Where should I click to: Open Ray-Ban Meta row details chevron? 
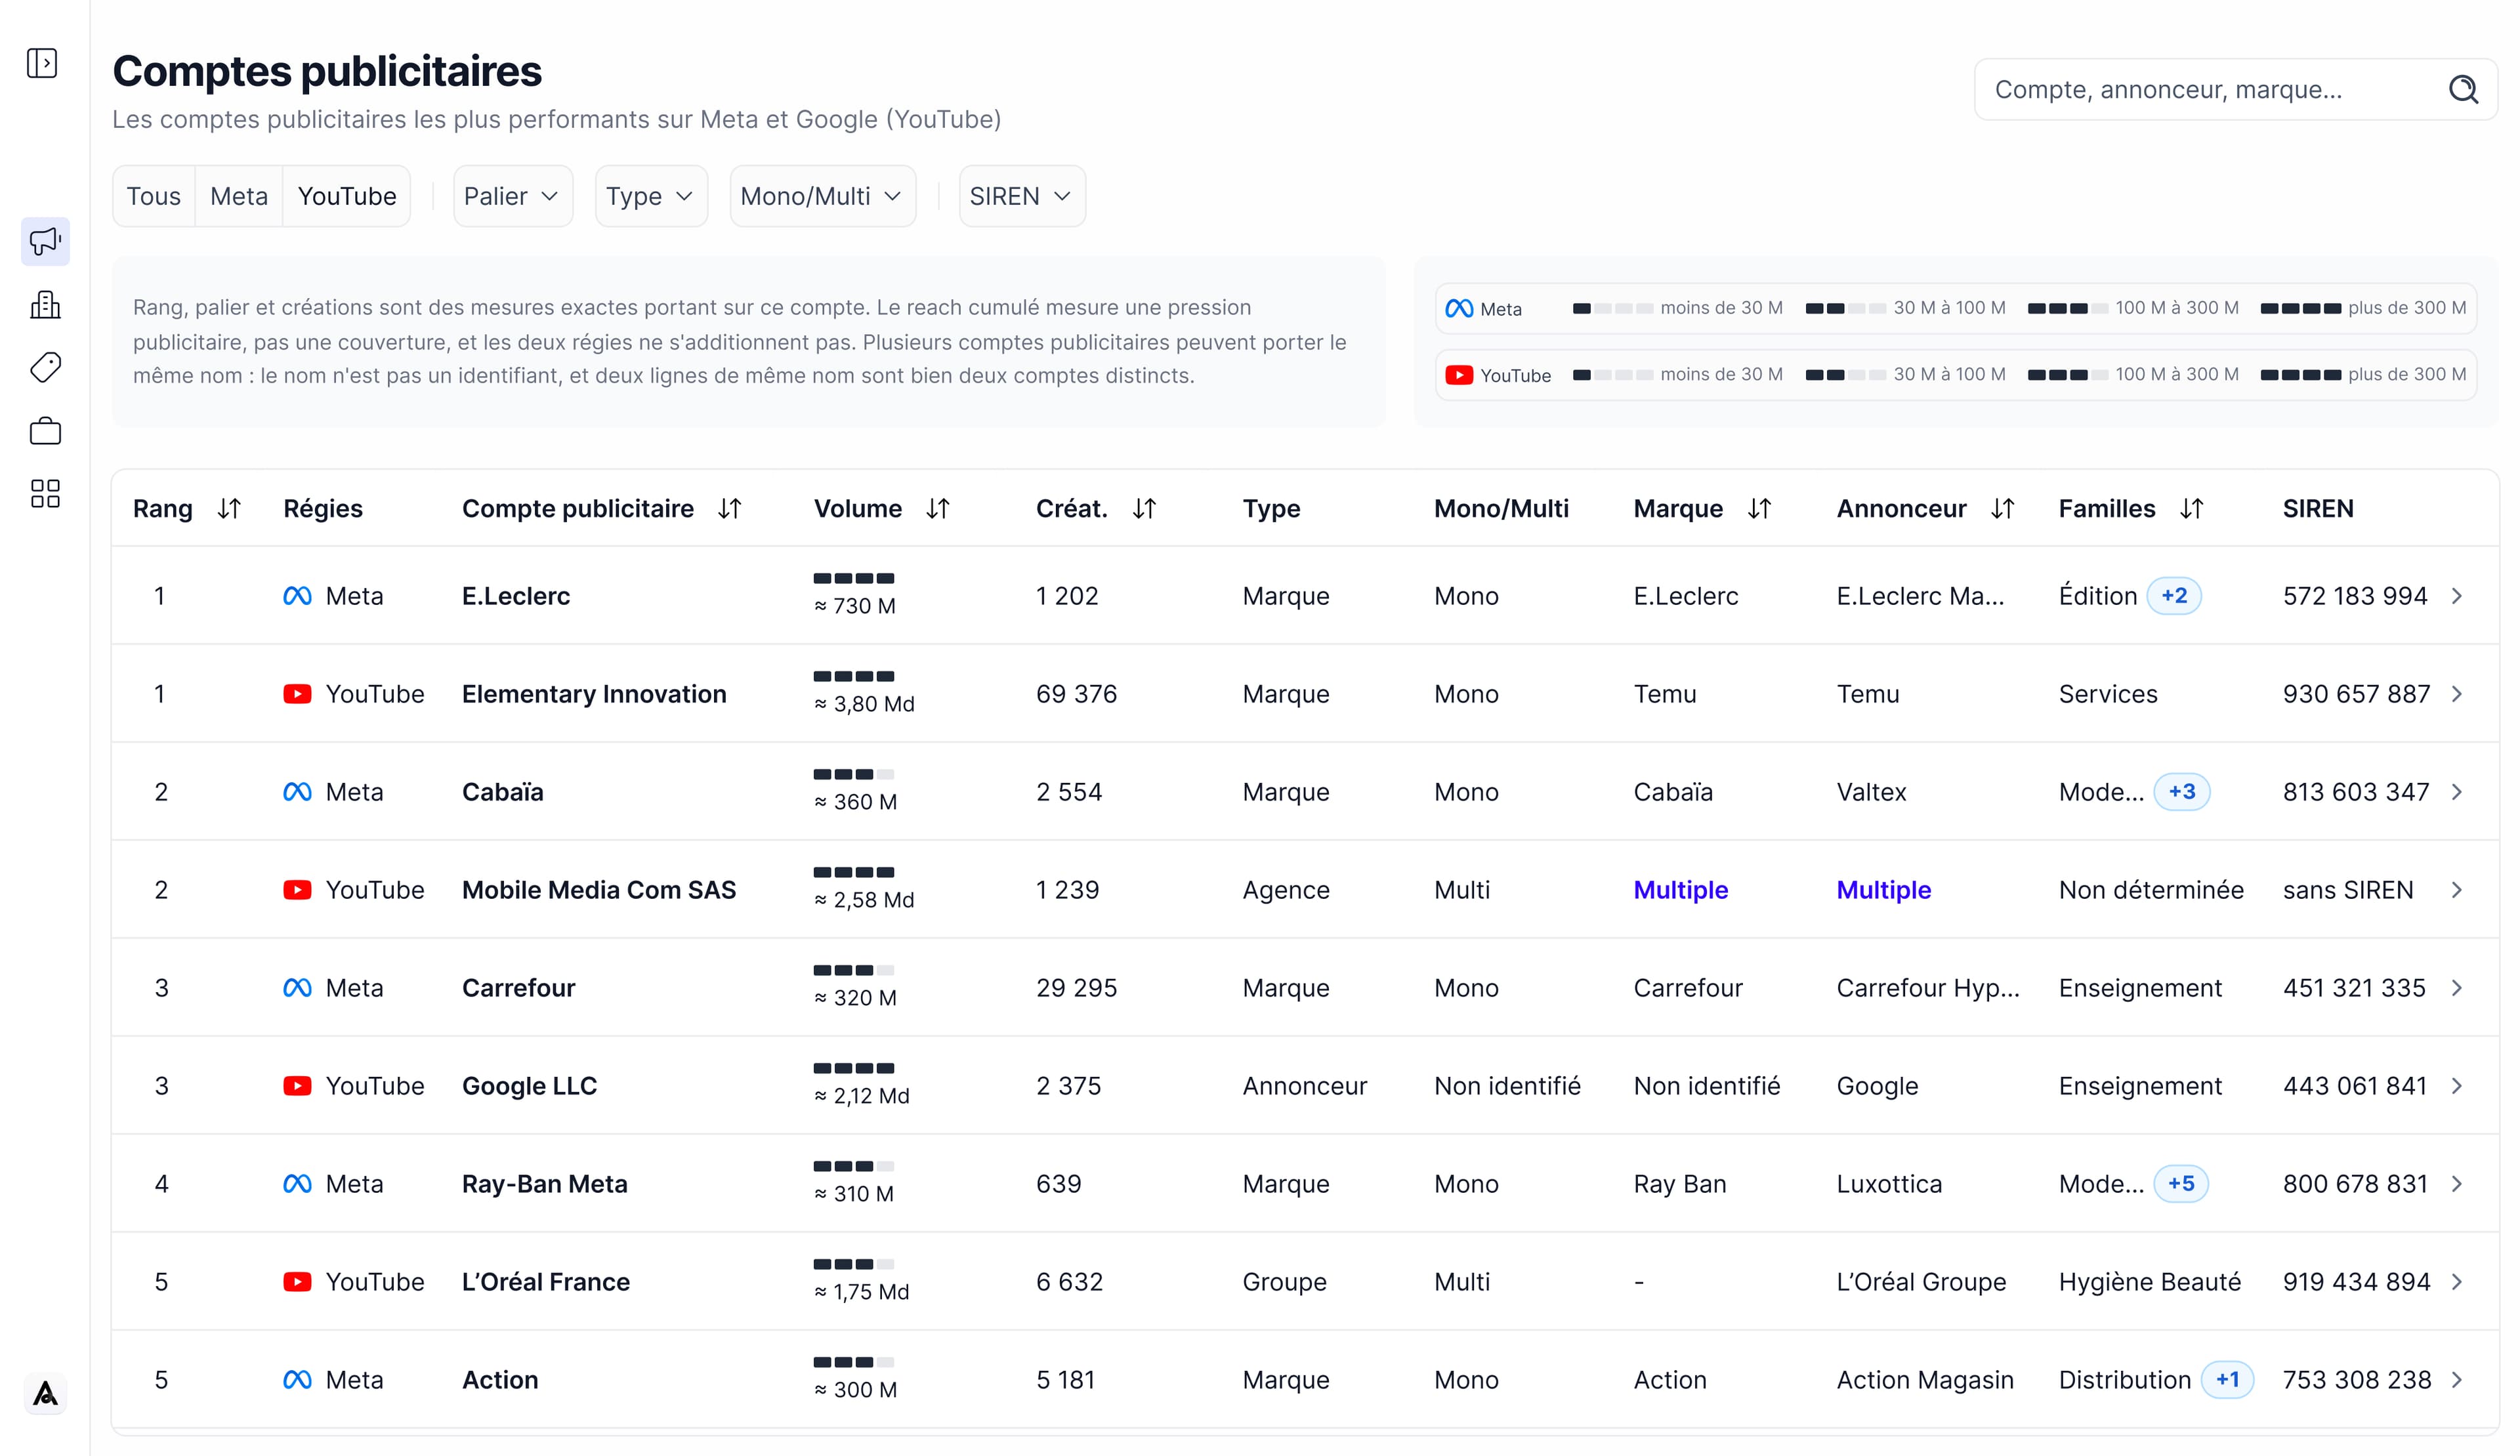[x=2457, y=1184]
